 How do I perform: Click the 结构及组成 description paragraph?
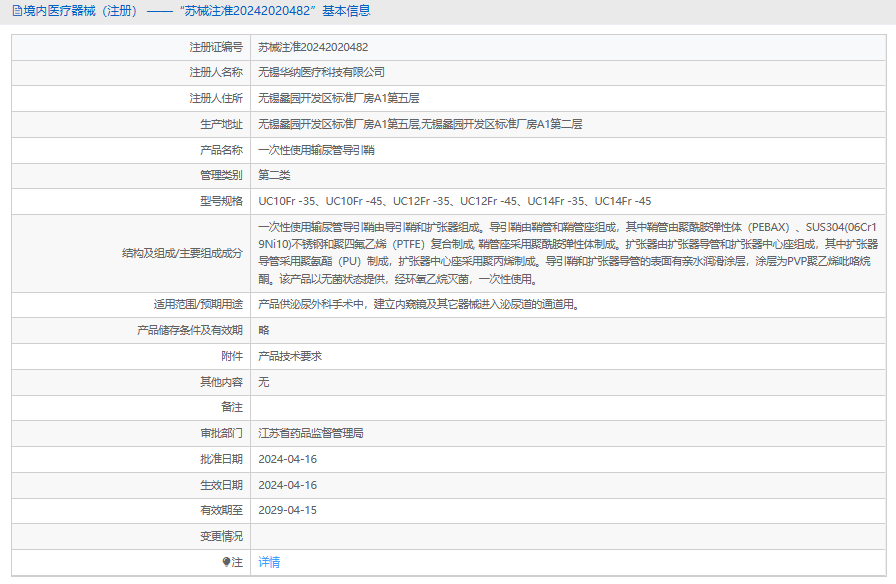tap(567, 253)
